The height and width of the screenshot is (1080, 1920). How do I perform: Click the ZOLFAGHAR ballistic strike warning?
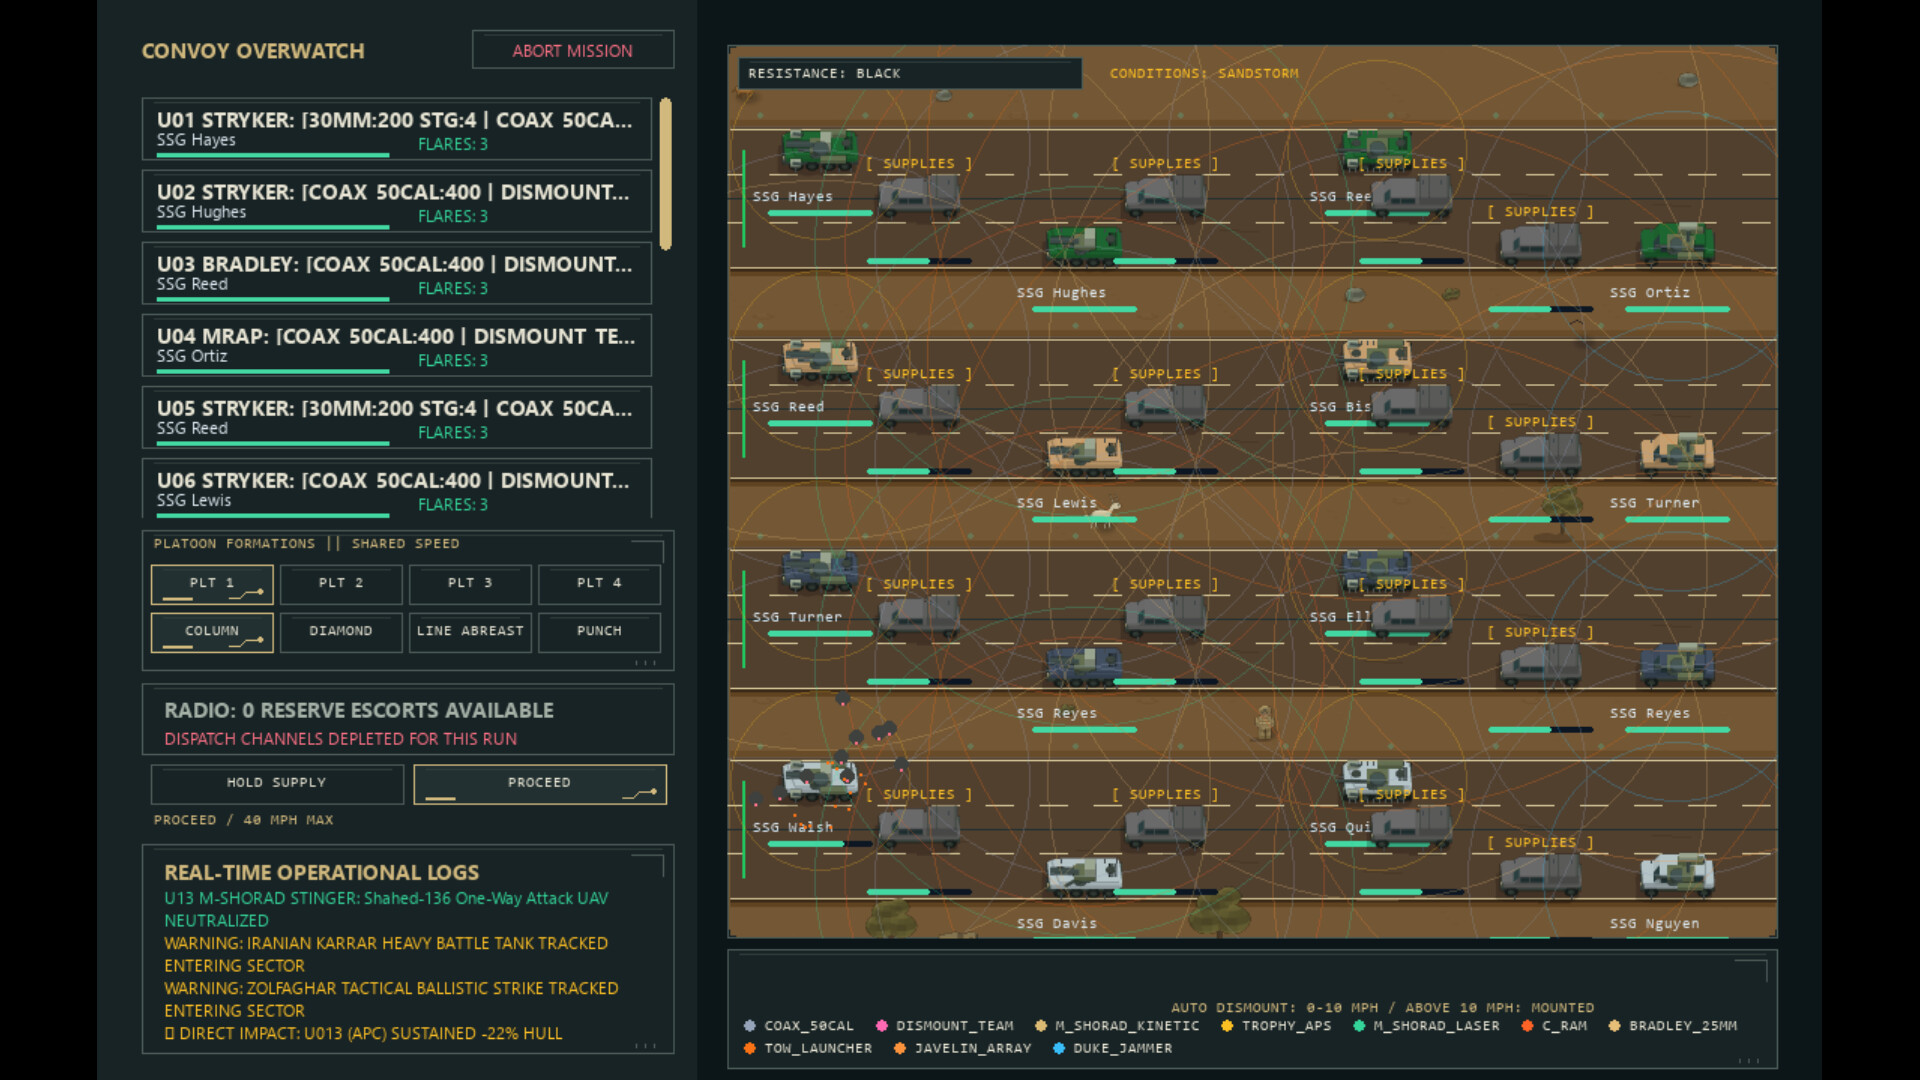[391, 999]
